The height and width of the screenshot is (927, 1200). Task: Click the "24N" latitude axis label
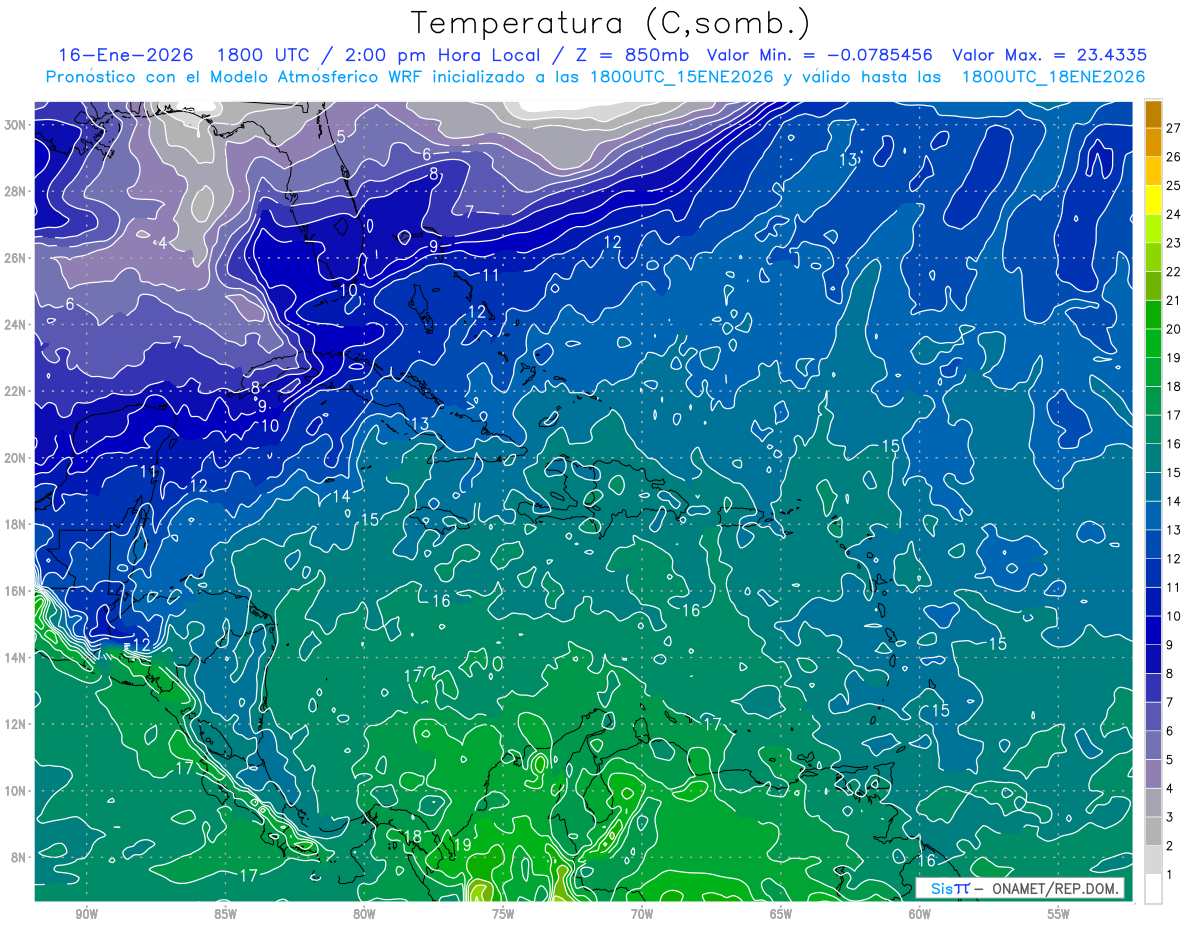[x=15, y=325]
